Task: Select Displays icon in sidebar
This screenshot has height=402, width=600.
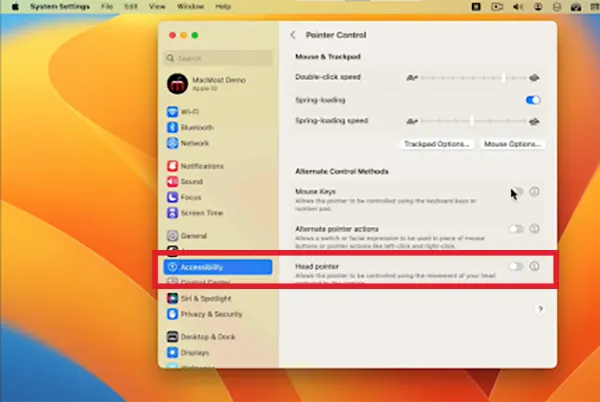Action: coord(172,352)
